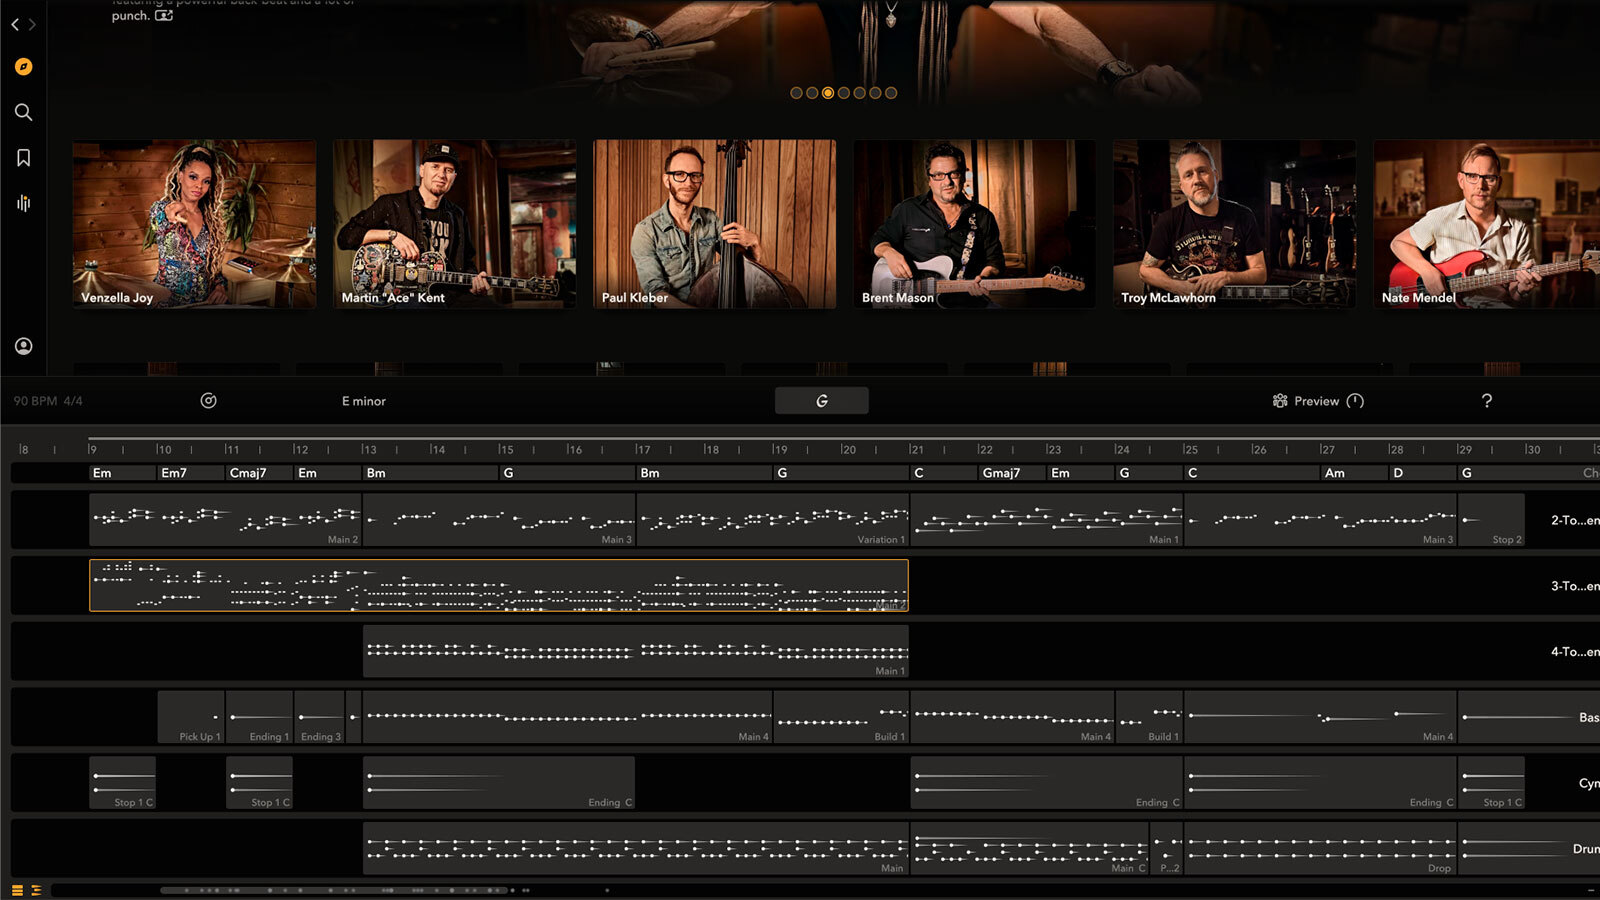The image size is (1600, 900).
Task: Open Search from the sidebar magnifier
Action: pyautogui.click(x=23, y=112)
